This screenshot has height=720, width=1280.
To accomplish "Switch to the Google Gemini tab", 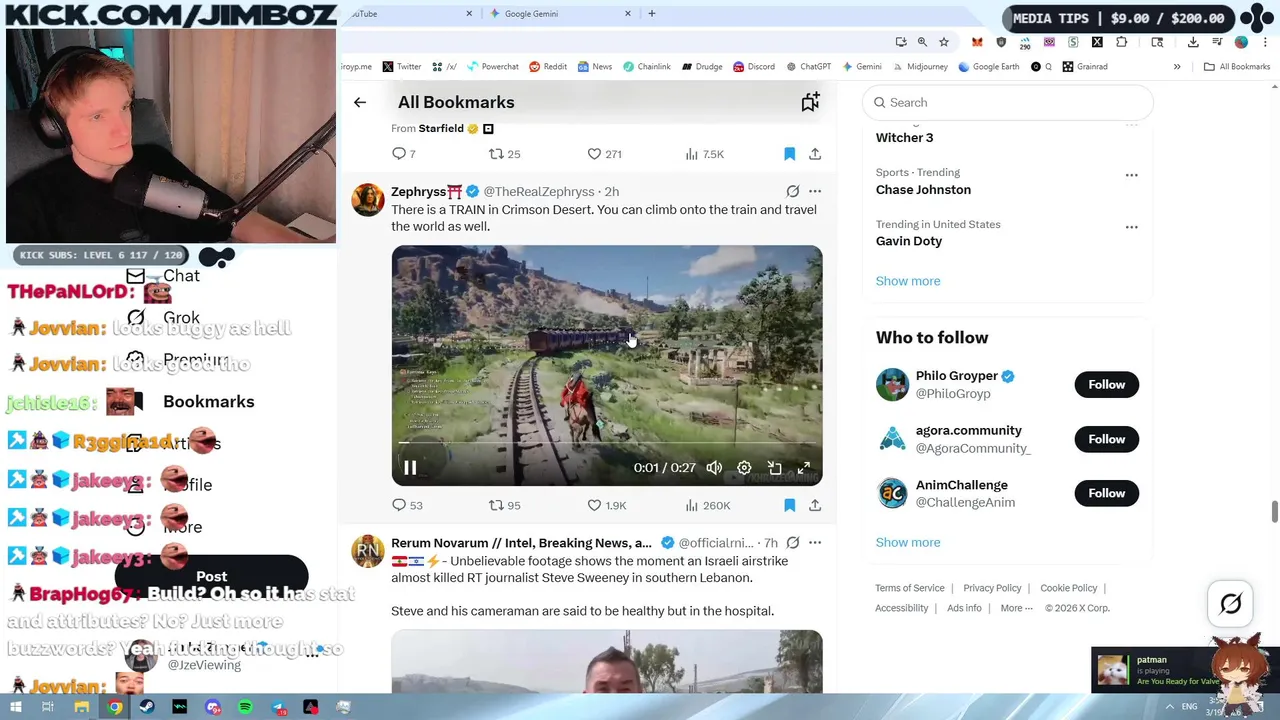I will click(x=560, y=14).
